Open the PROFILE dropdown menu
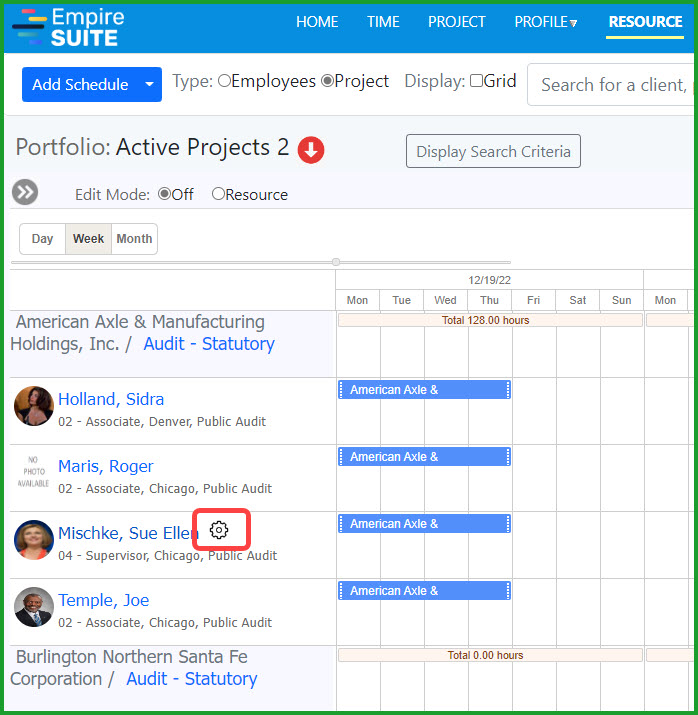 click(x=545, y=22)
